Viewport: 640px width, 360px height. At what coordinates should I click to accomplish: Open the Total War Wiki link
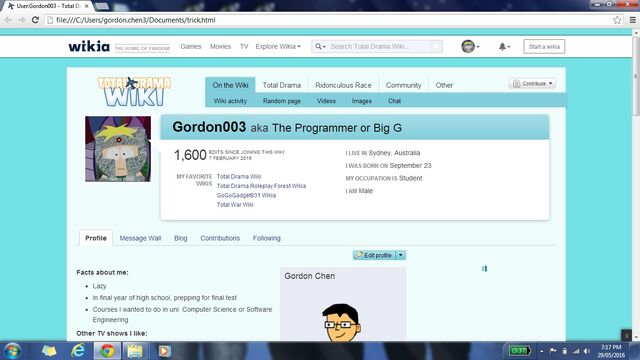235,204
